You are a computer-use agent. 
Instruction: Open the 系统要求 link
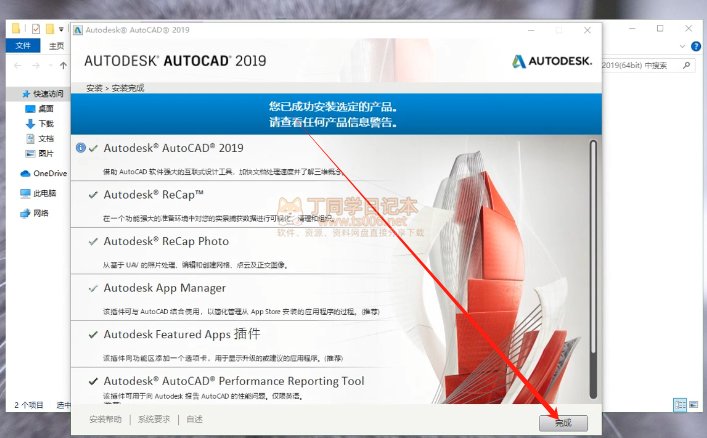point(154,419)
